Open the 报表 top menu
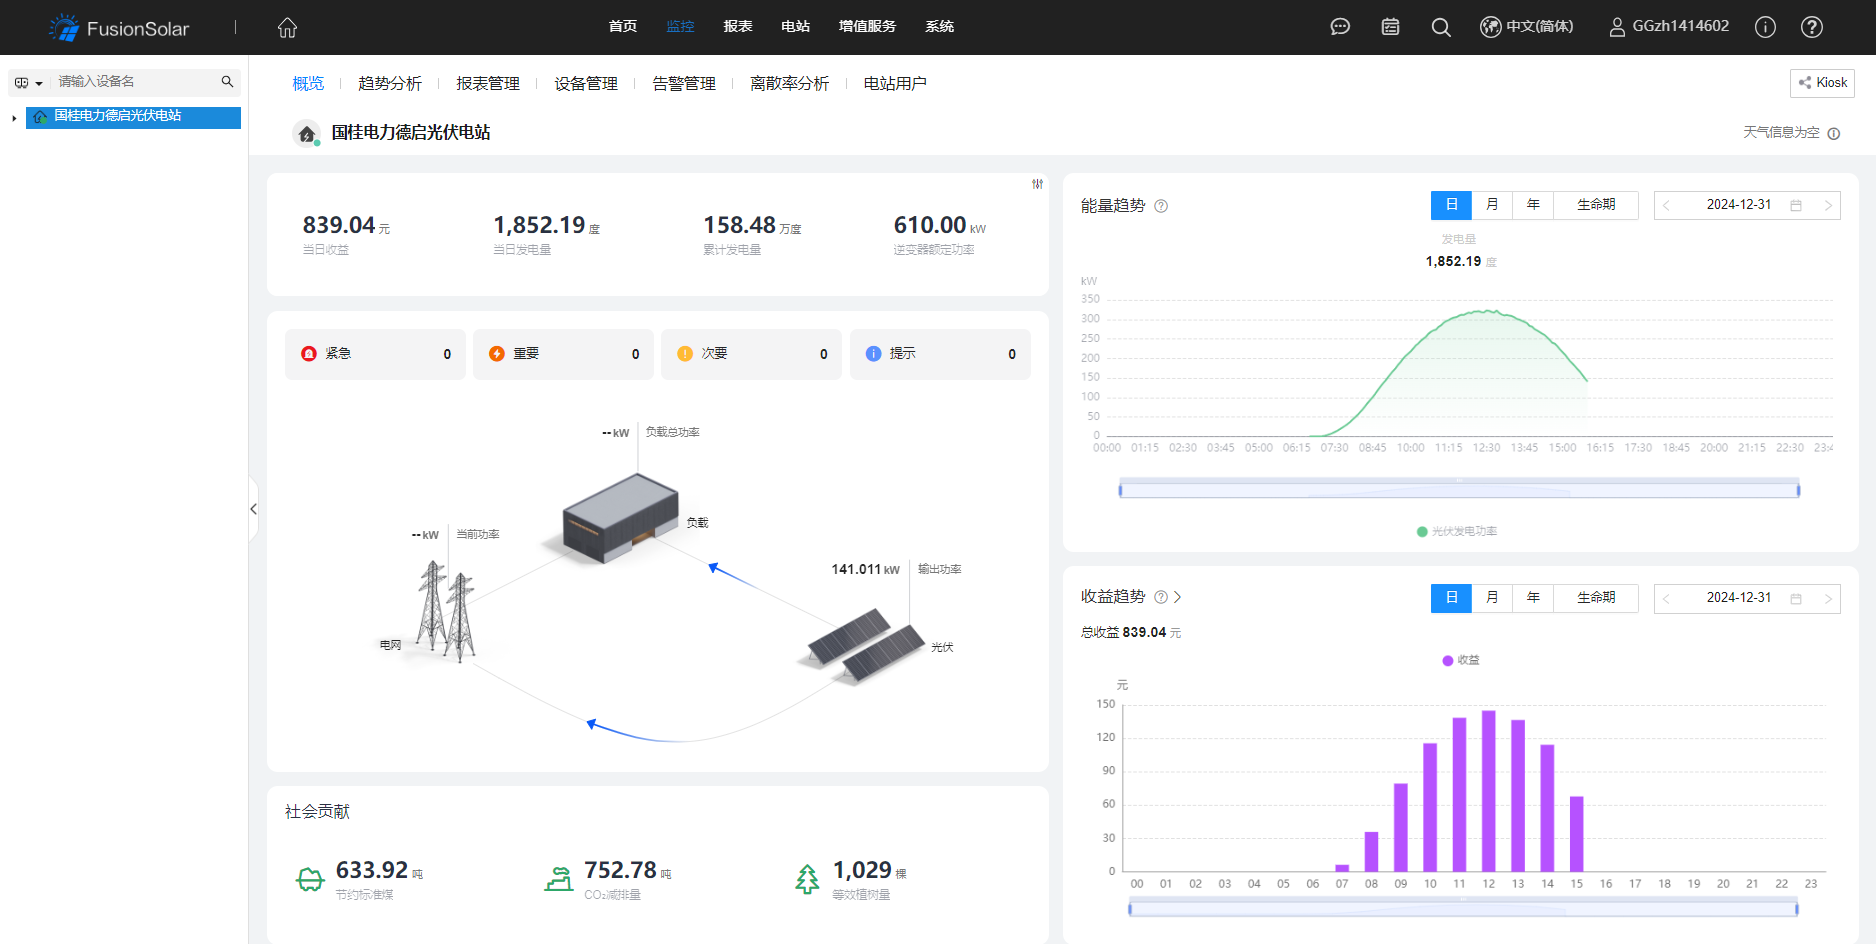This screenshot has height=944, width=1876. click(x=738, y=27)
